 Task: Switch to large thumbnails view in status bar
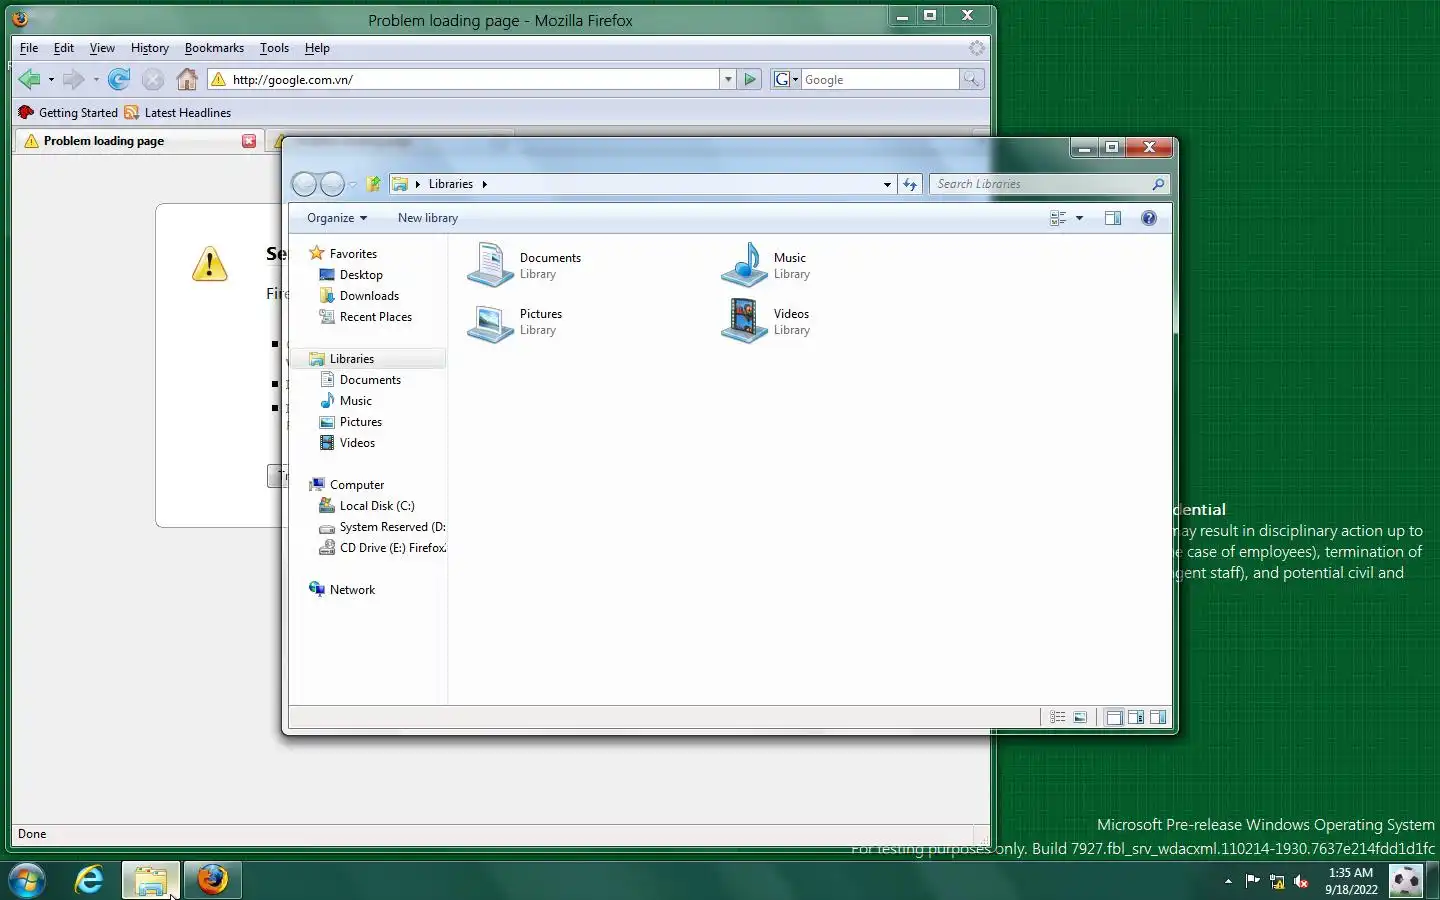1080,717
